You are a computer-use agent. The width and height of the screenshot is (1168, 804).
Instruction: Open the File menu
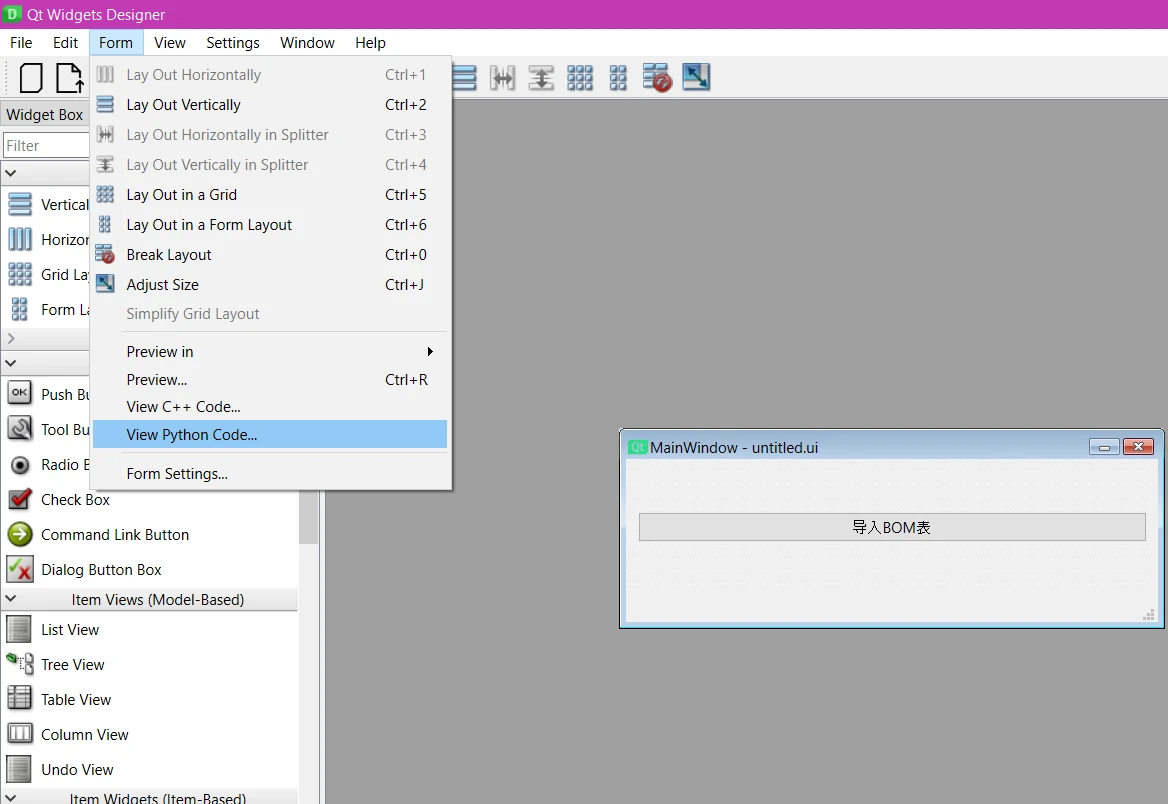point(21,42)
